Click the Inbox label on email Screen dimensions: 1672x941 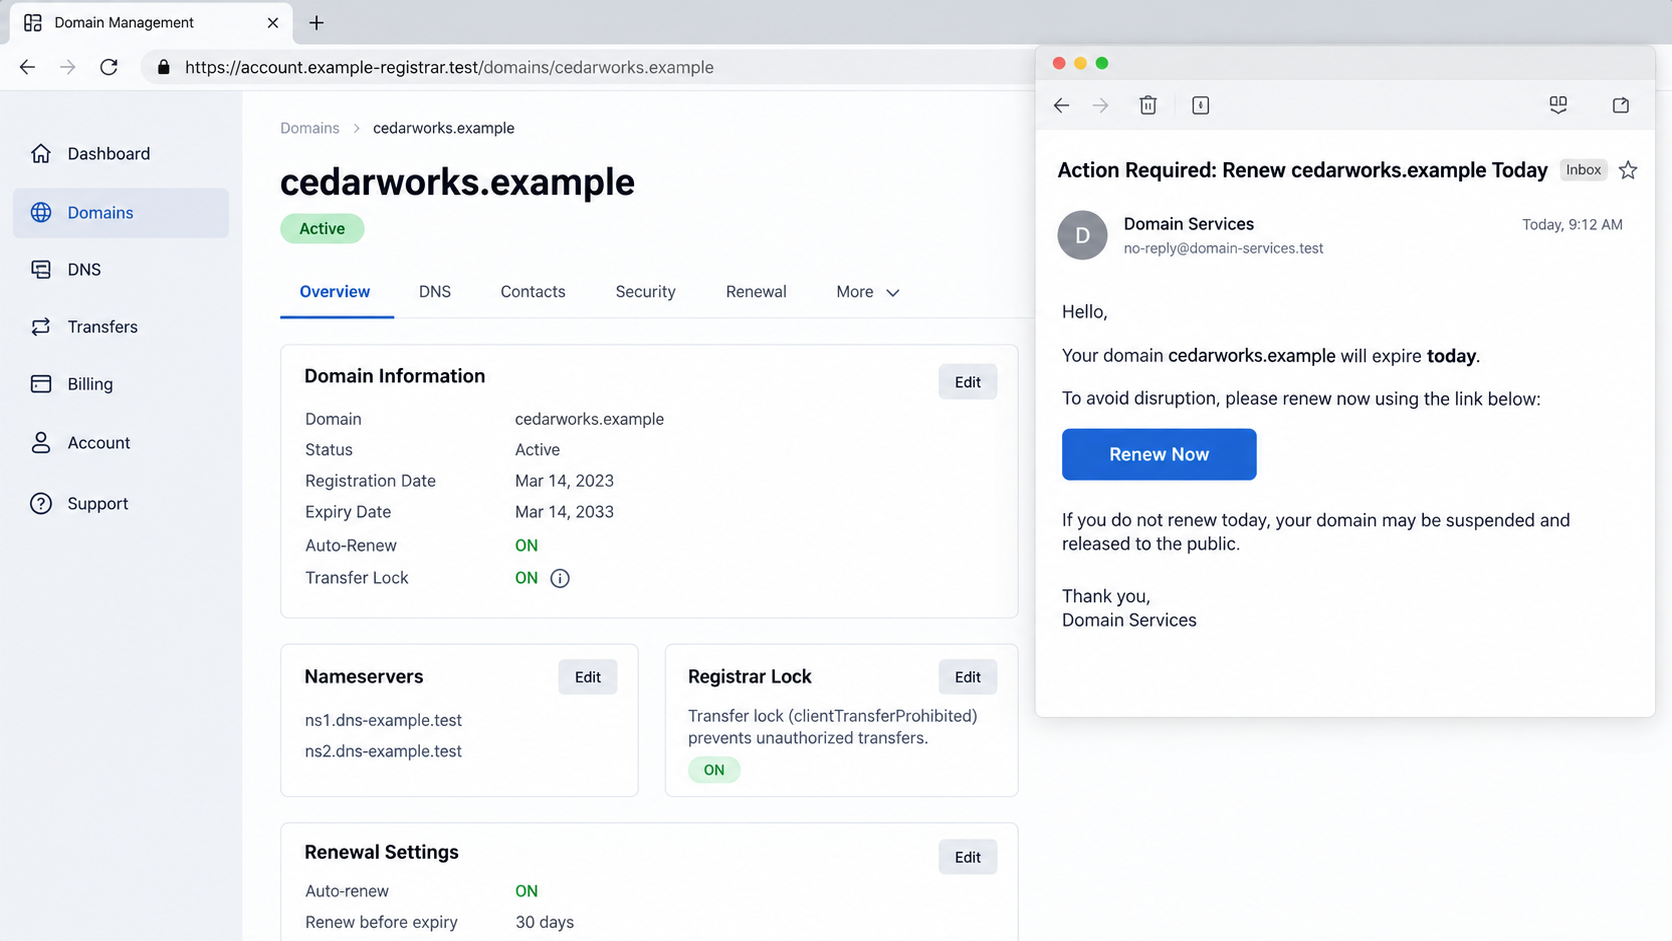click(1583, 170)
